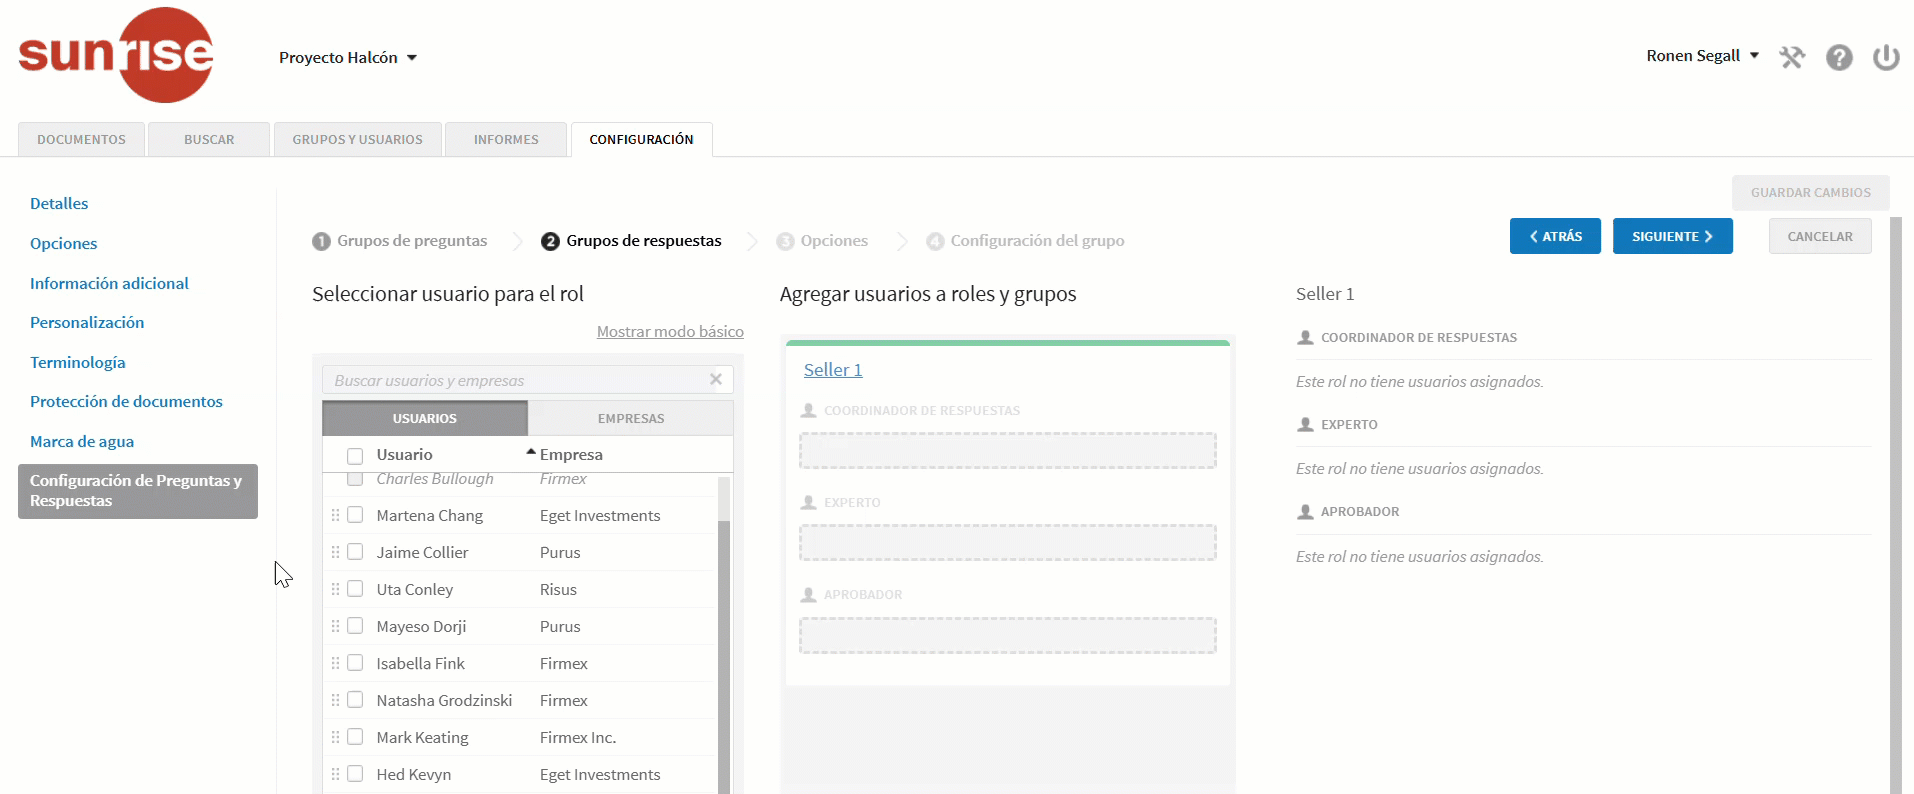Click the power logout icon

(x=1886, y=57)
